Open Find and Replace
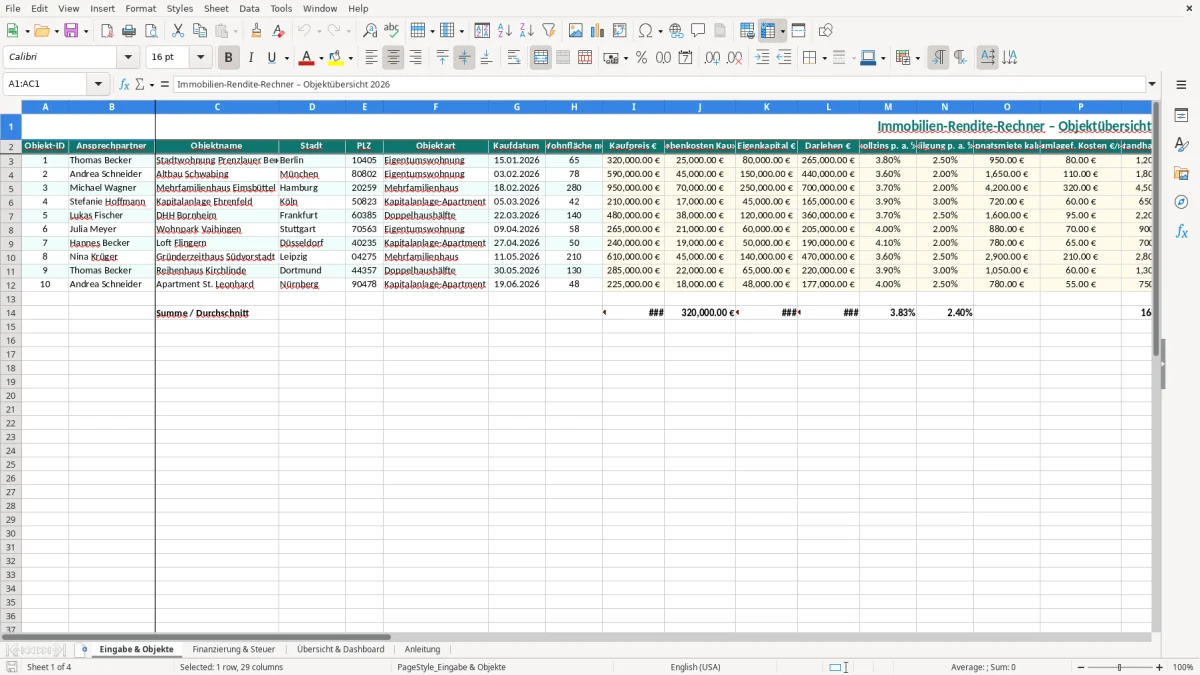 (370, 31)
